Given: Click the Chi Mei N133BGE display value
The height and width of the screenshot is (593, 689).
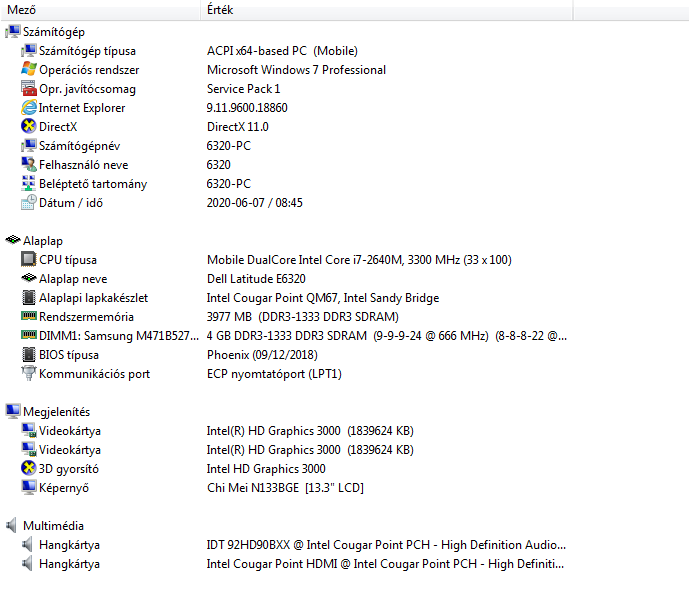Looking at the screenshot, I should coord(285,488).
